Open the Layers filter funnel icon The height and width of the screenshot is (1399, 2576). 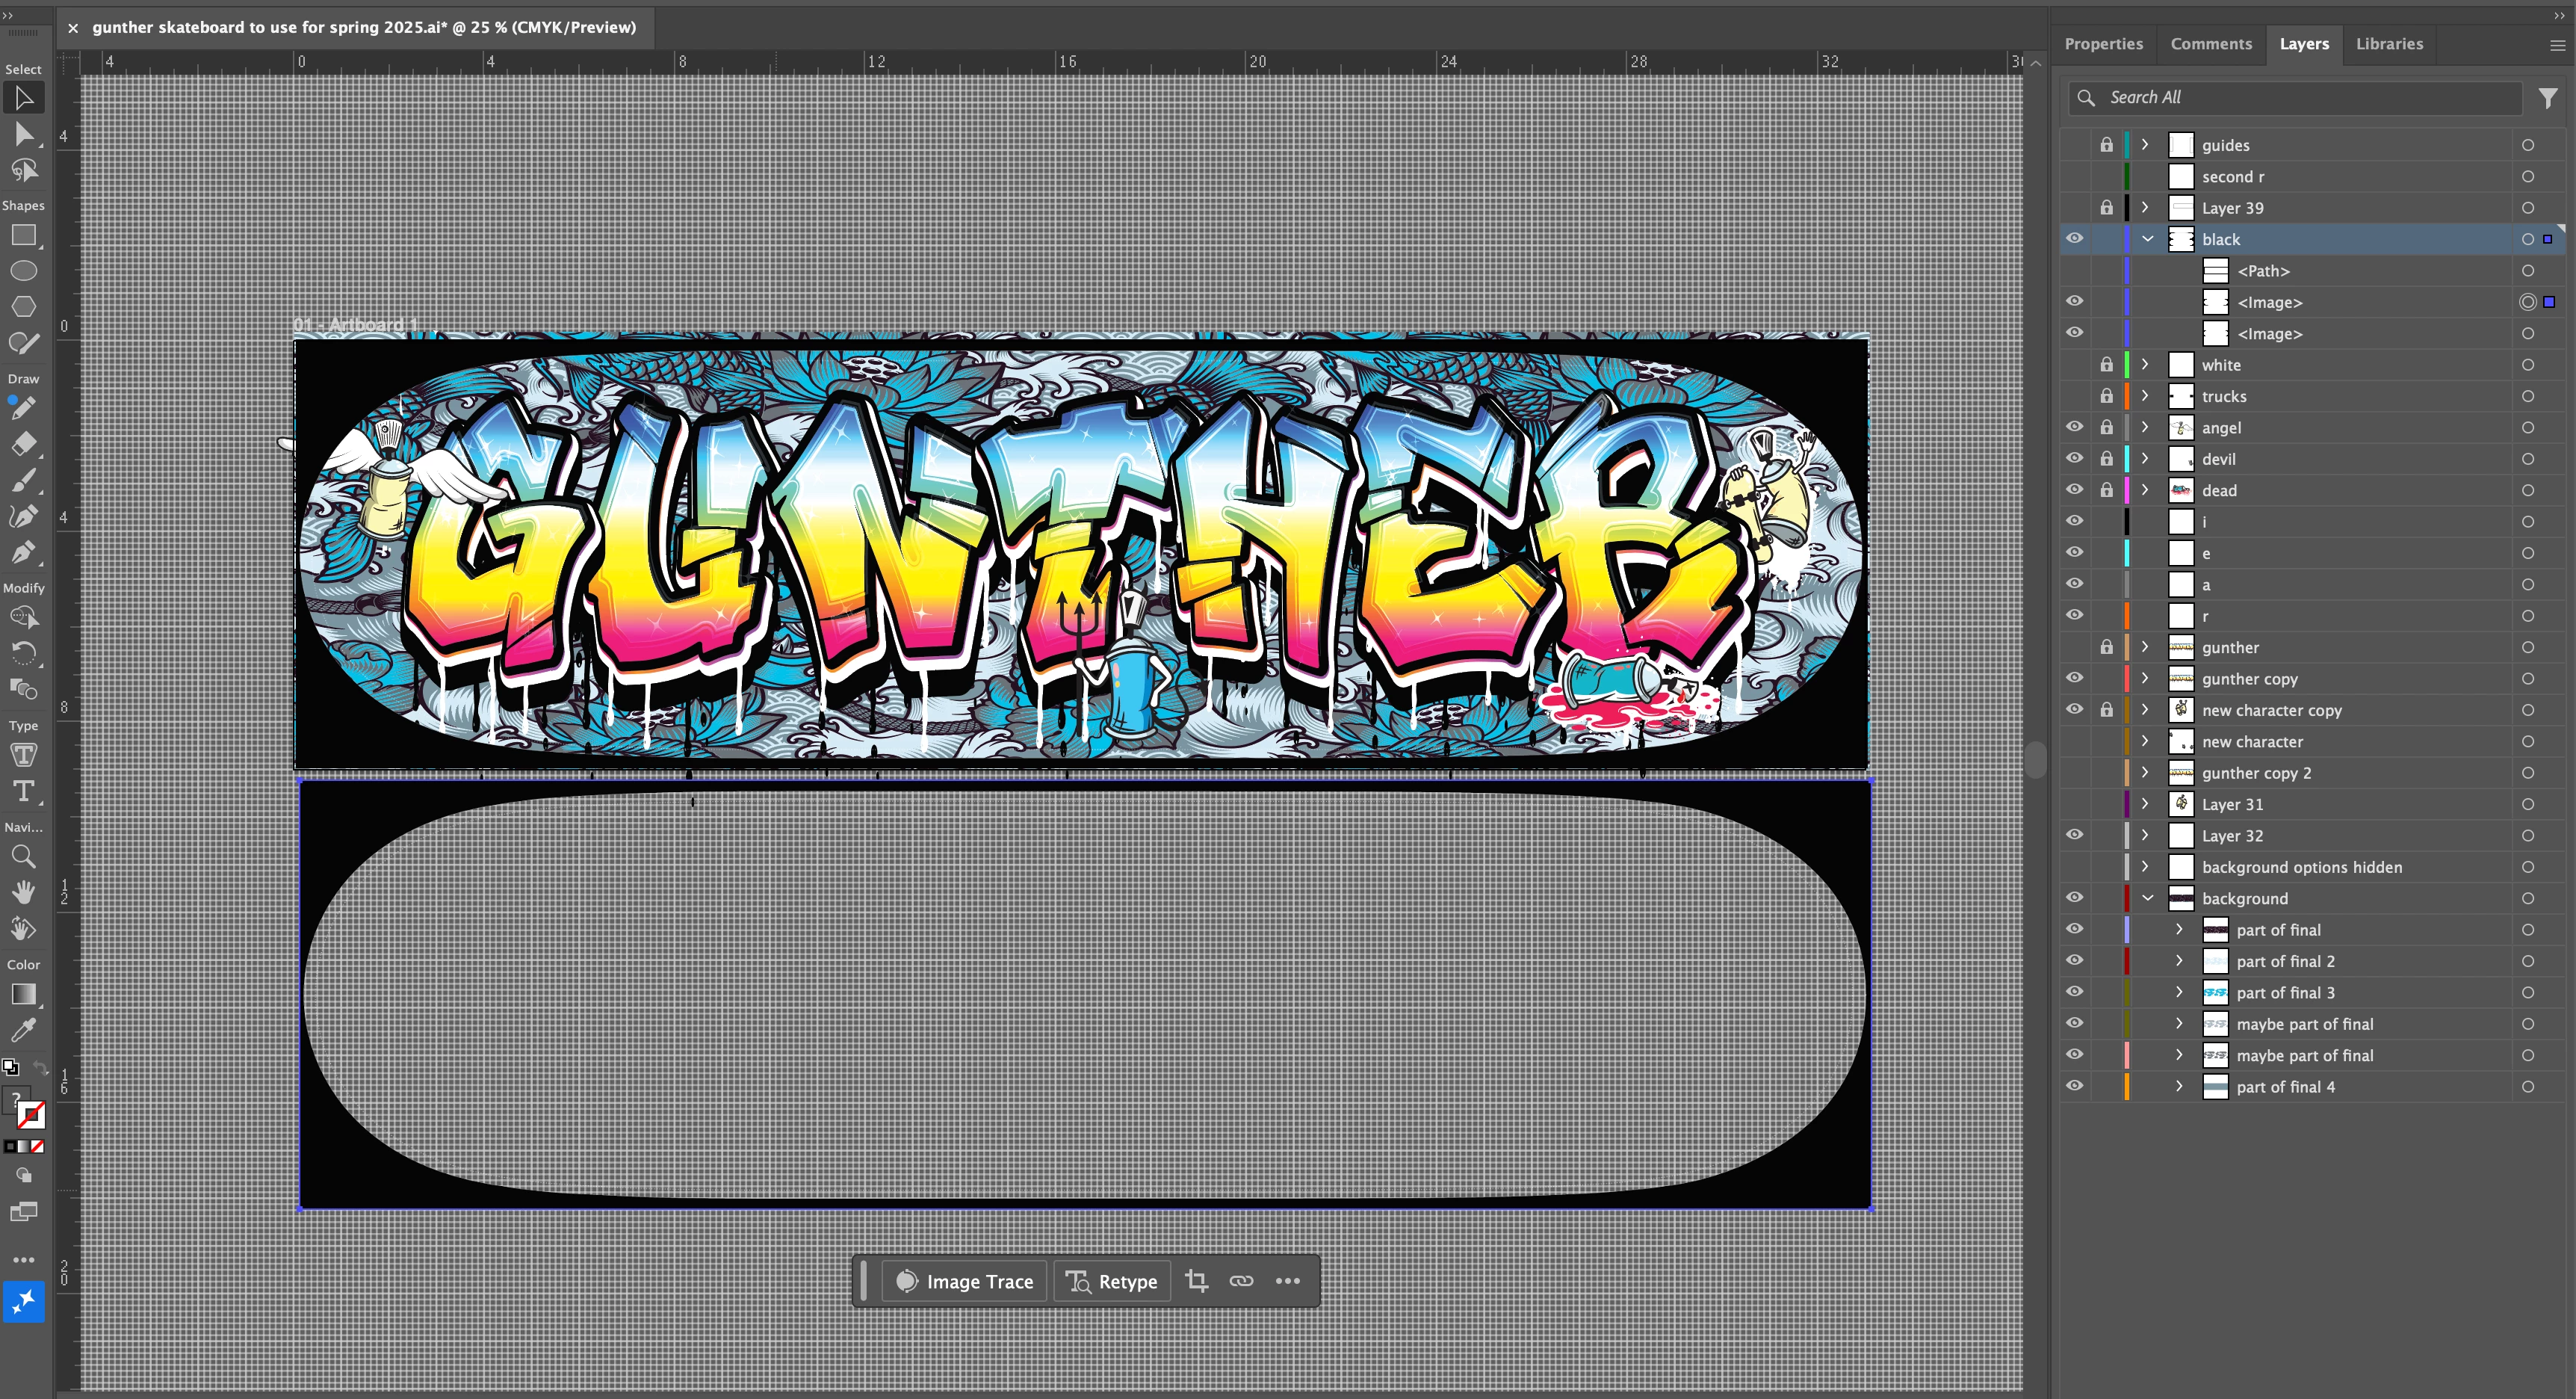point(2548,98)
